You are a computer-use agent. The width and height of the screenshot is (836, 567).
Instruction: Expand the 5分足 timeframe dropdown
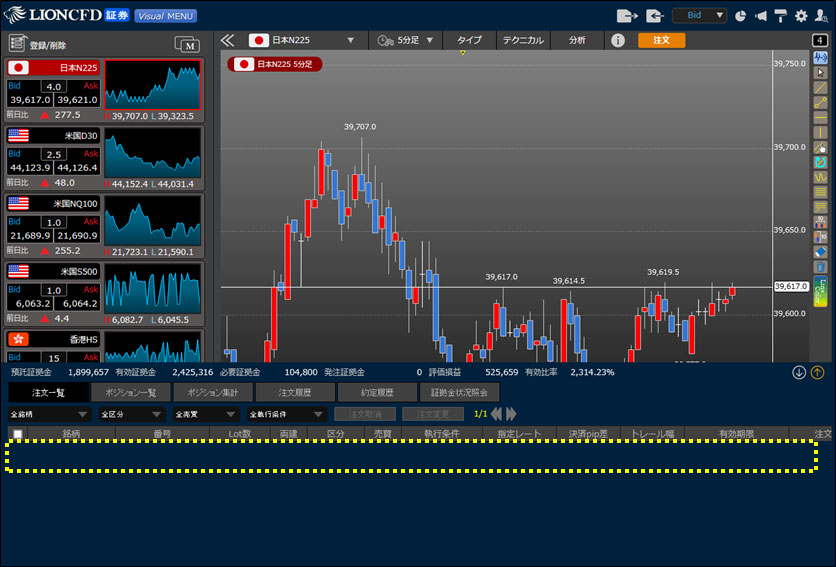tap(406, 40)
